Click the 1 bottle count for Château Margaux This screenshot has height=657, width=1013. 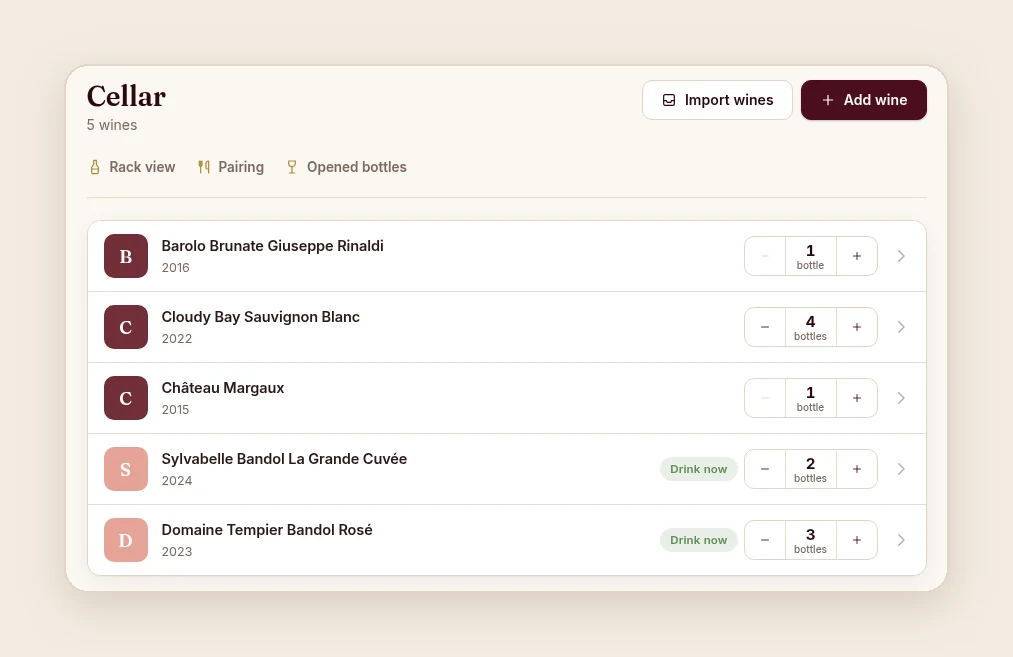coord(811,399)
